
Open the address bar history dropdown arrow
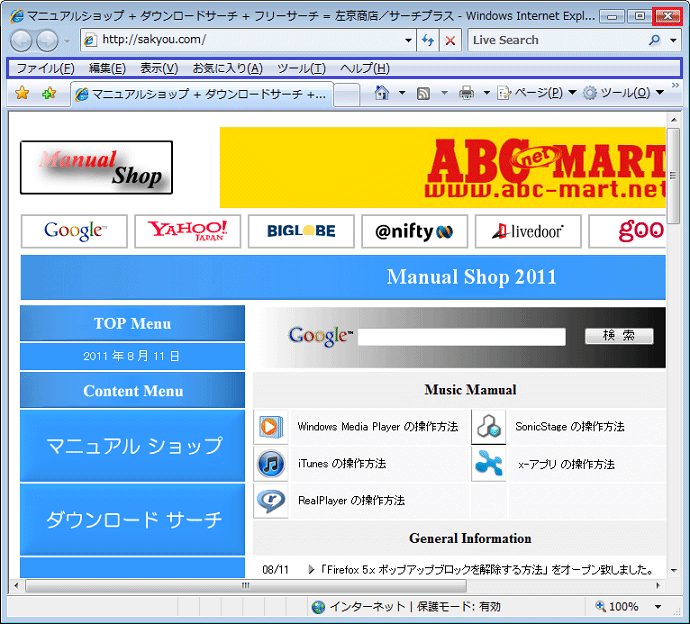click(x=408, y=40)
